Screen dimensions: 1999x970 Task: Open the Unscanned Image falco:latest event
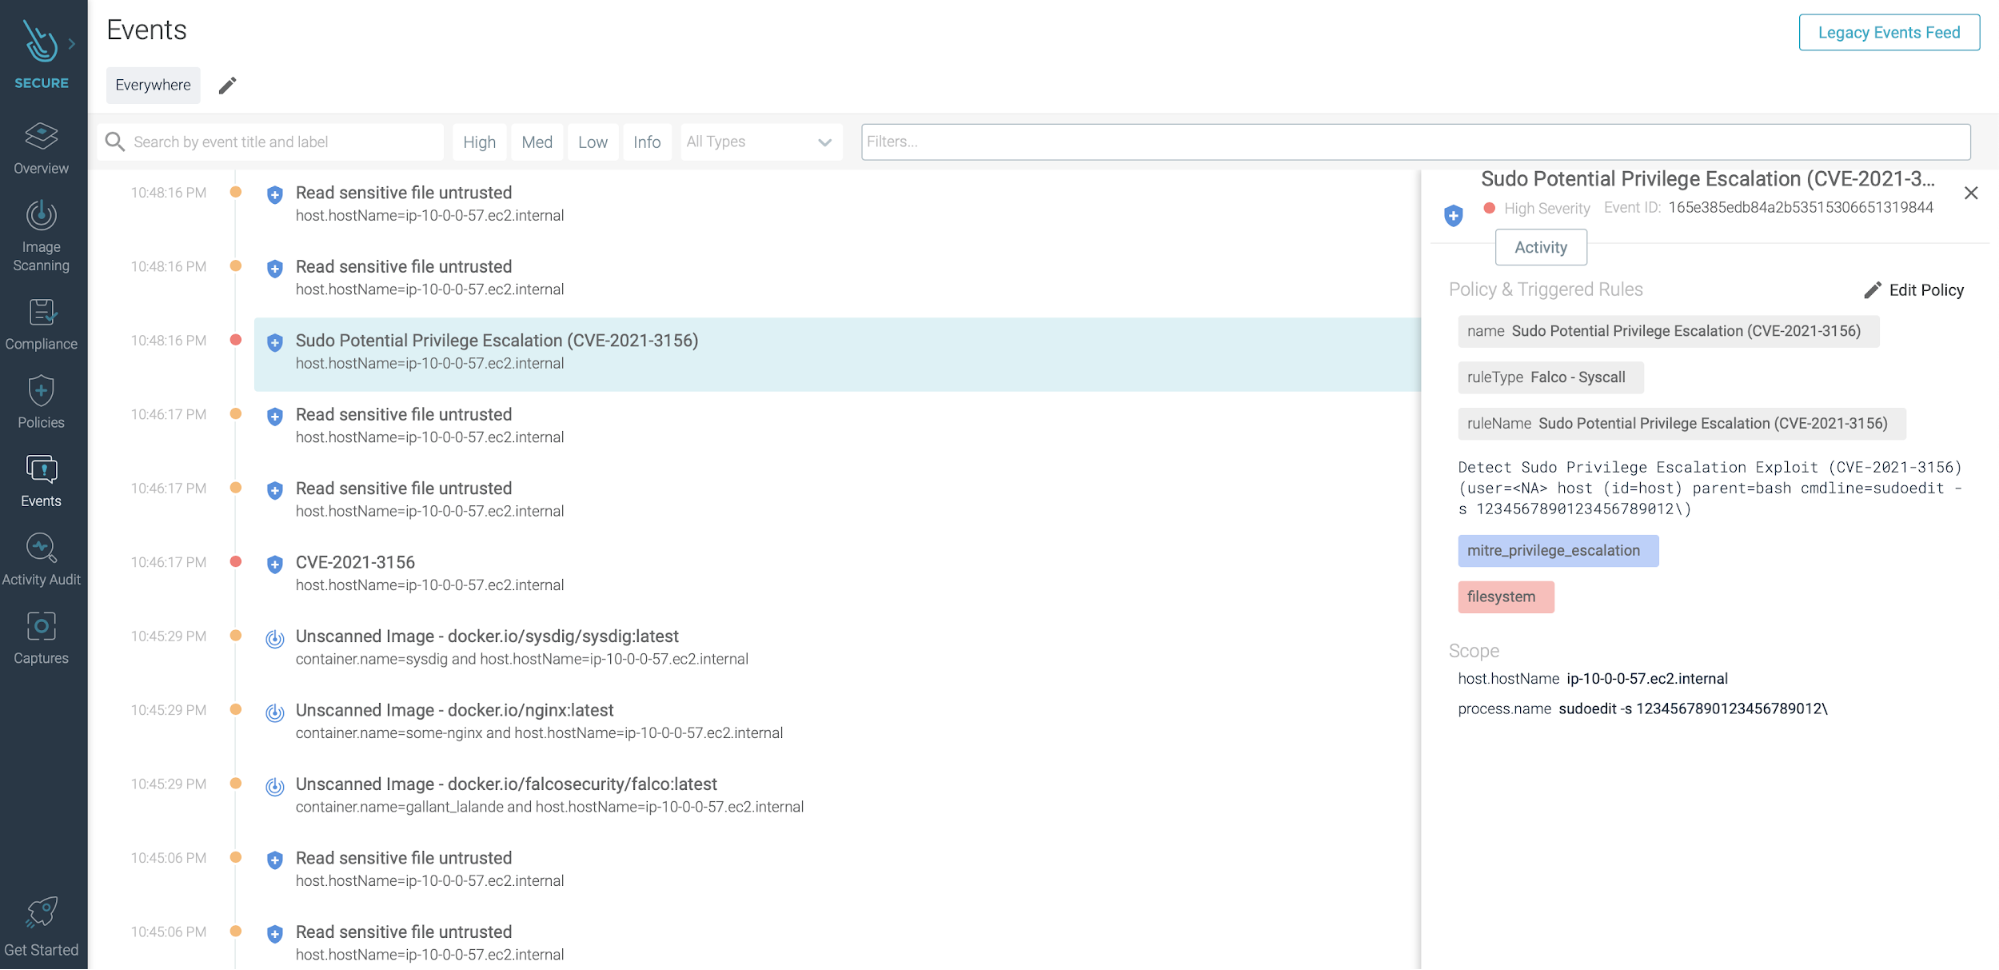[x=837, y=795]
